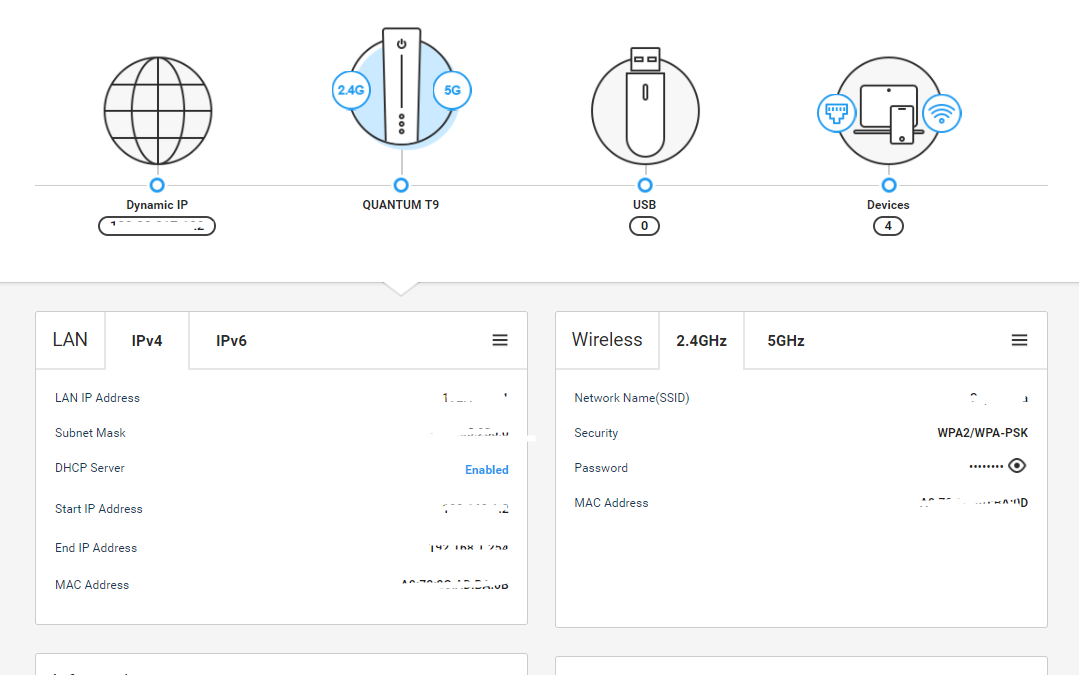
Task: Open the Devices computer-and-phone icon
Action: [x=888, y=111]
